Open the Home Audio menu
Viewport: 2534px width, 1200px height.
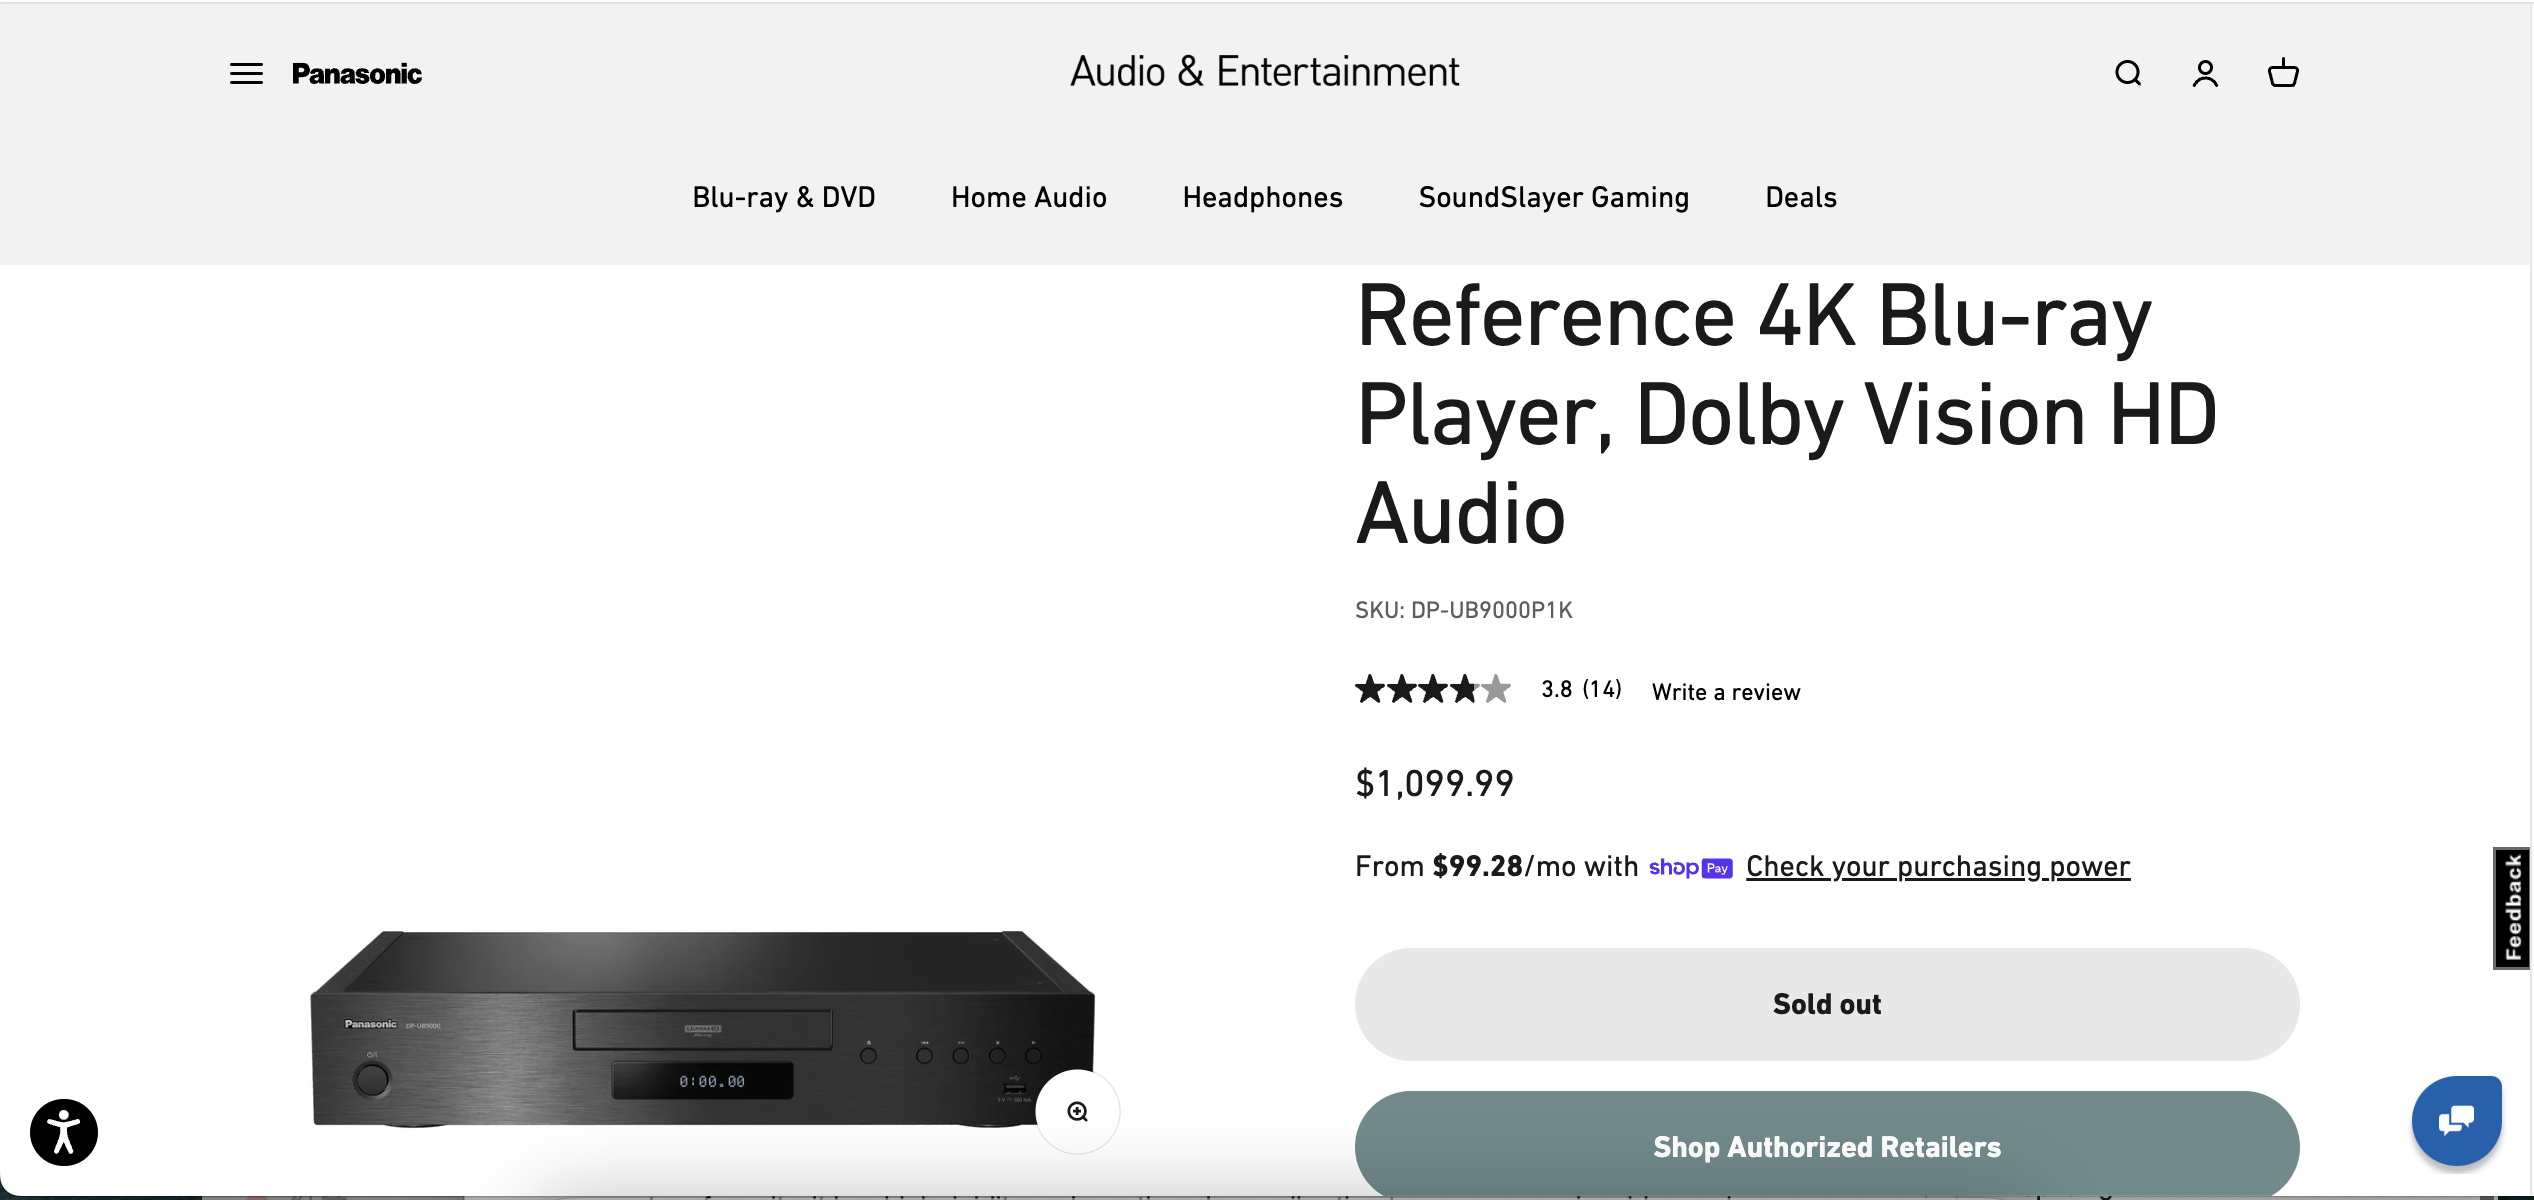1029,197
